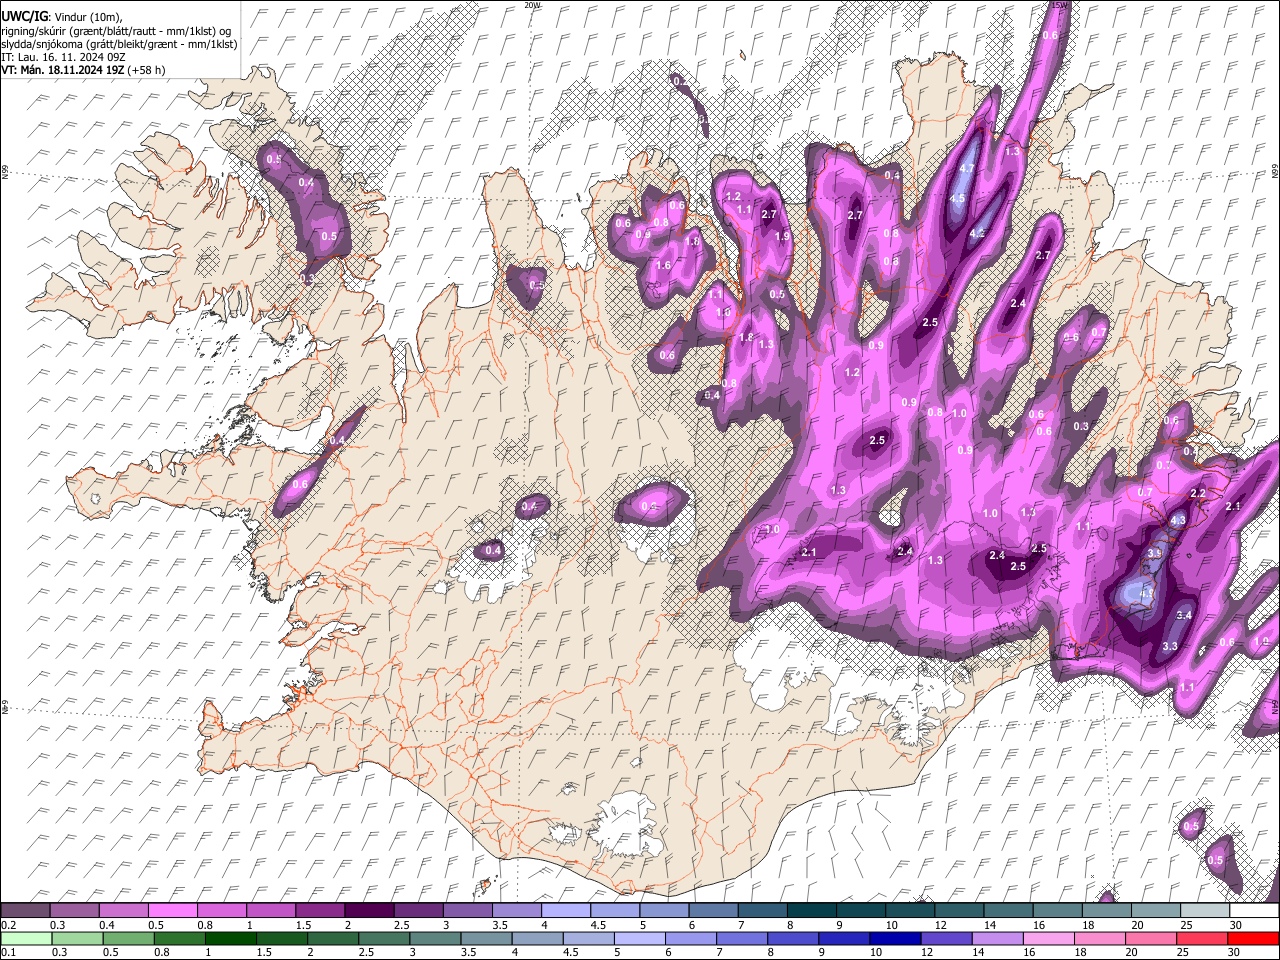Click the snow scale swatch between 0.2 and 0.3
This screenshot has width=1280, height=960.
click(x=26, y=911)
